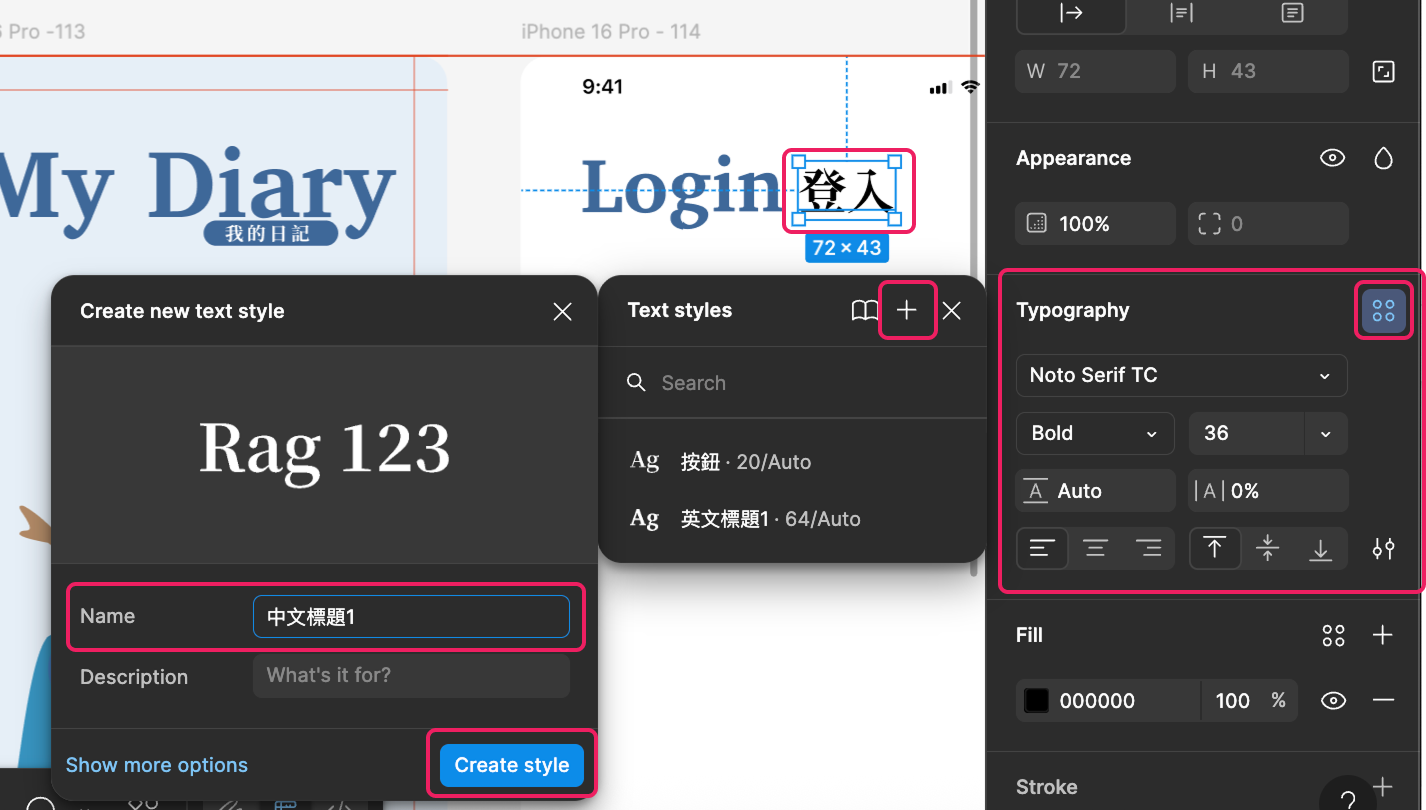This screenshot has height=810, width=1426.
Task: Remove the fill with minus icon
Action: [x=1383, y=701]
